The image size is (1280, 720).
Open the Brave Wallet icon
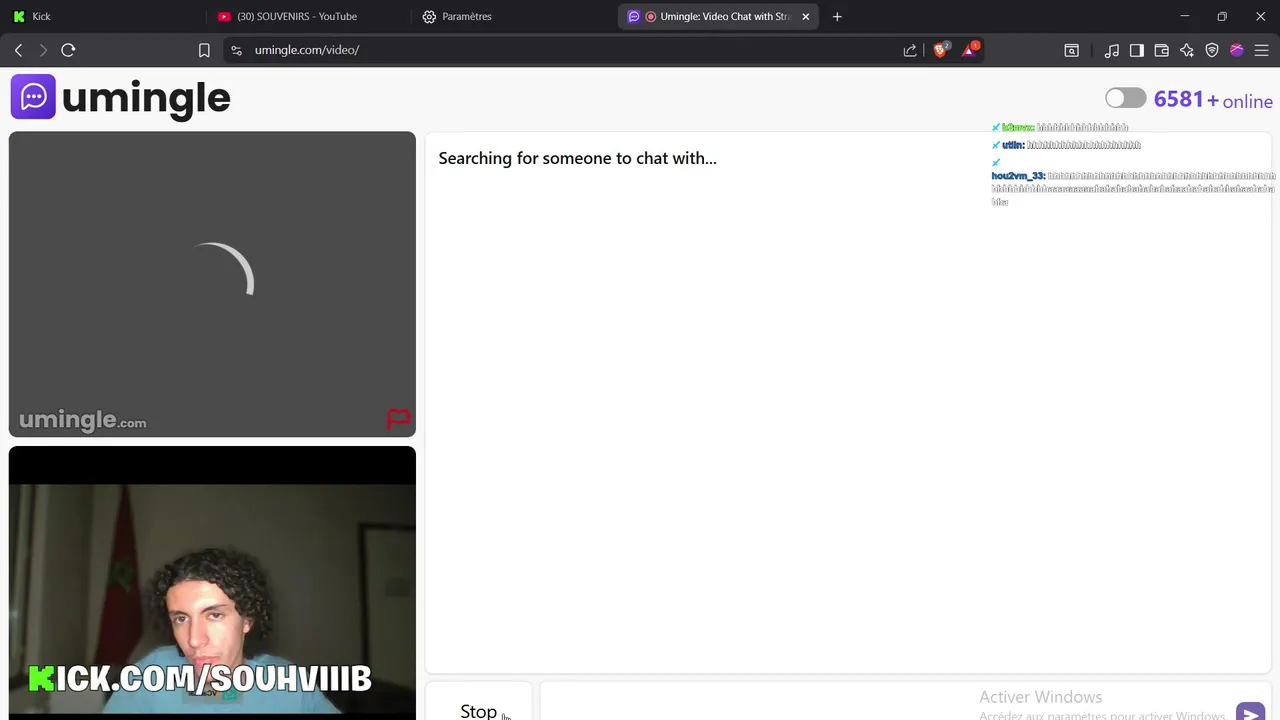1162,50
